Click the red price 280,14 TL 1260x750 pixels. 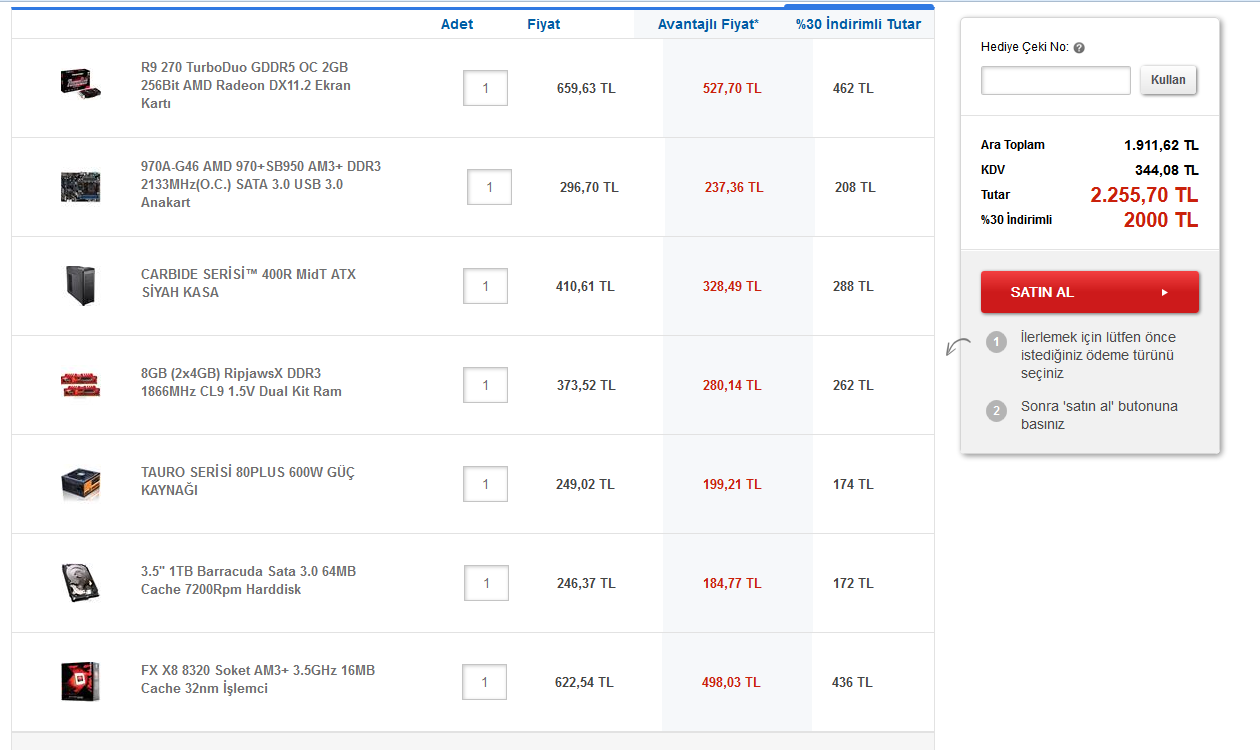(732, 385)
